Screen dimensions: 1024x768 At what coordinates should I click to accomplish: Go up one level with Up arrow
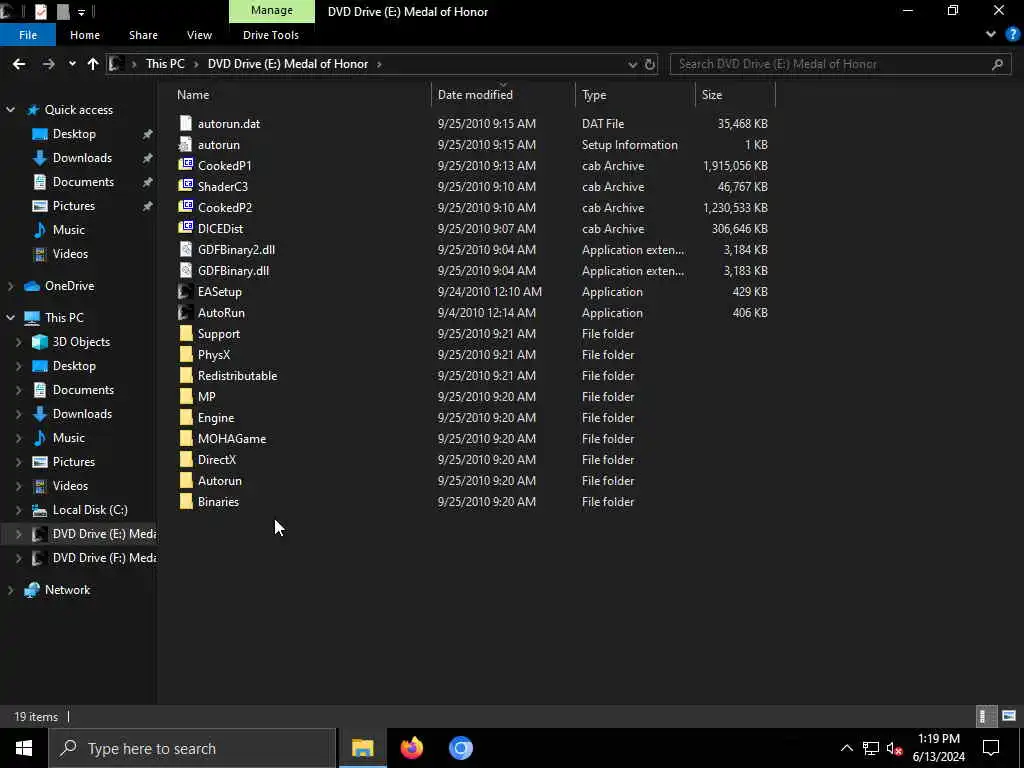coord(93,64)
